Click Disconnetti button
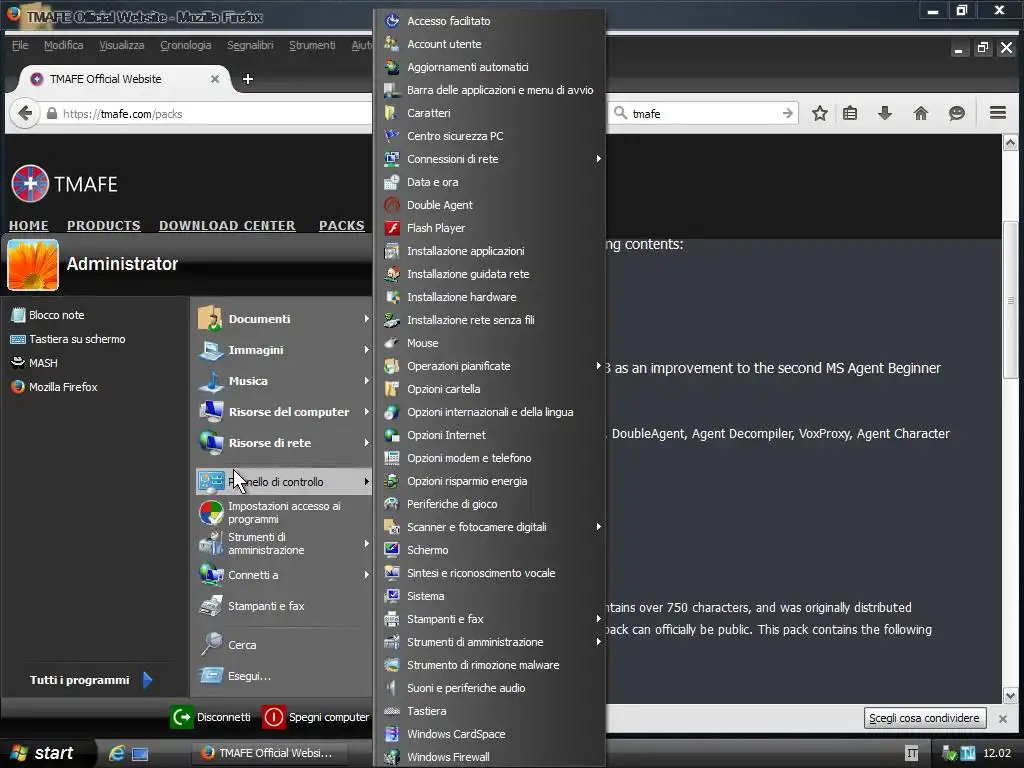Viewport: 1024px width, 768px height. coord(211,717)
